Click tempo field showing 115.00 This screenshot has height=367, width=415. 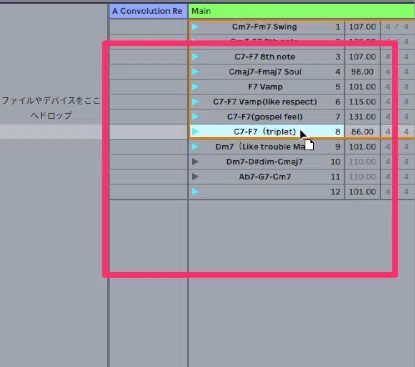(x=362, y=102)
